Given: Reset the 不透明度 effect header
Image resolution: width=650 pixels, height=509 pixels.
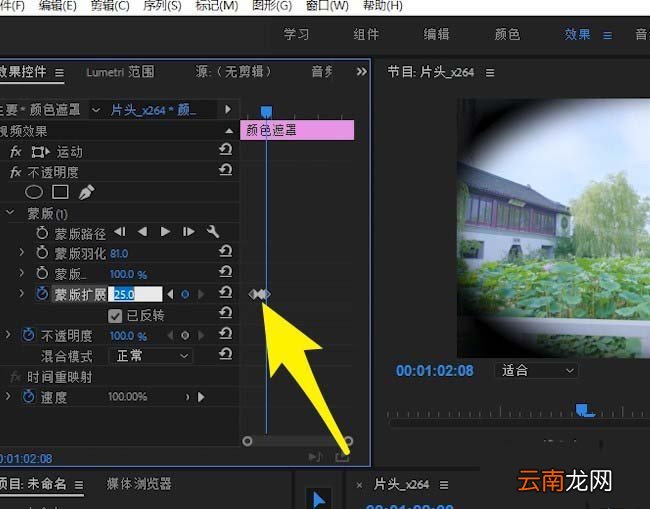Looking at the screenshot, I should click(x=226, y=170).
